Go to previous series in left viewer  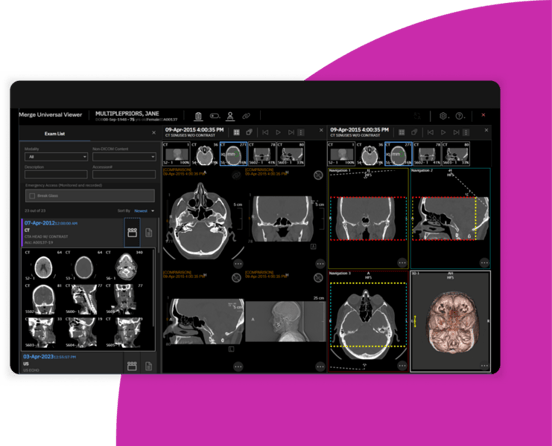pos(265,132)
